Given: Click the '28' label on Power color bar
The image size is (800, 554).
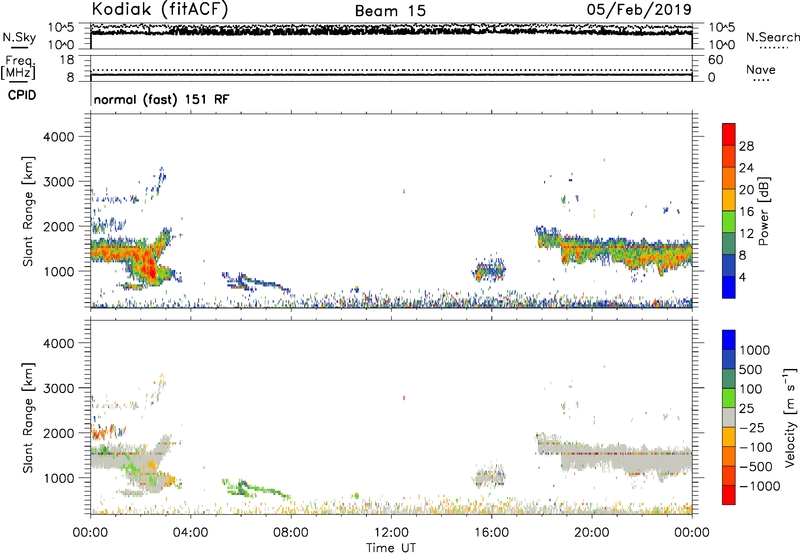Looking at the screenshot, I should (x=746, y=146).
